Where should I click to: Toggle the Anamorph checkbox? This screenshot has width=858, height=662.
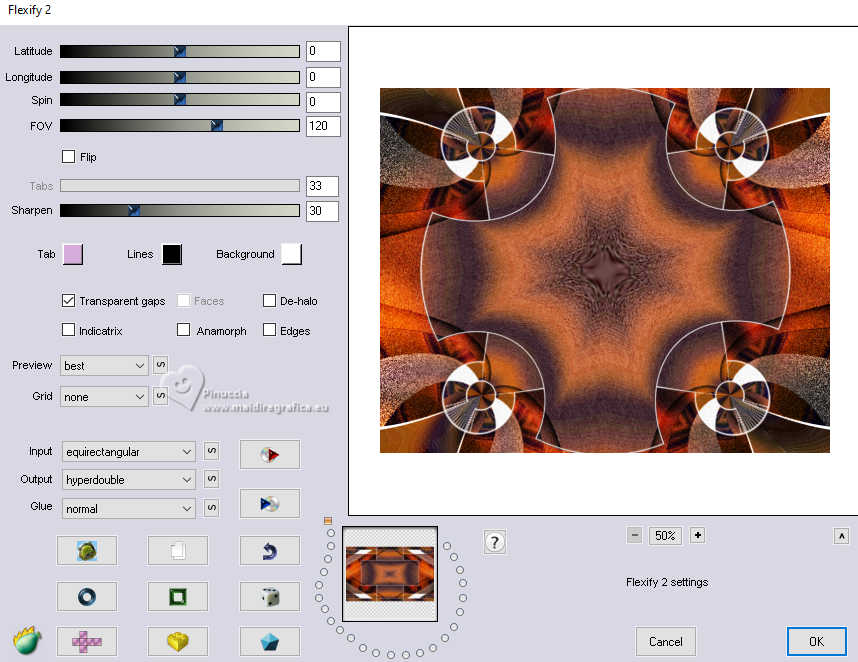(184, 330)
